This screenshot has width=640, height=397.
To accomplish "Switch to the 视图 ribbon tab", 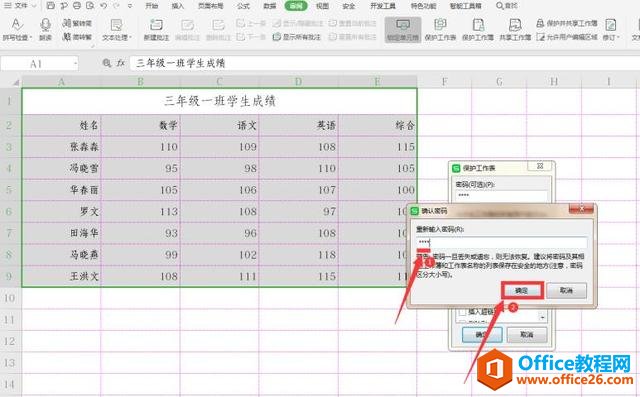I will click(322, 6).
